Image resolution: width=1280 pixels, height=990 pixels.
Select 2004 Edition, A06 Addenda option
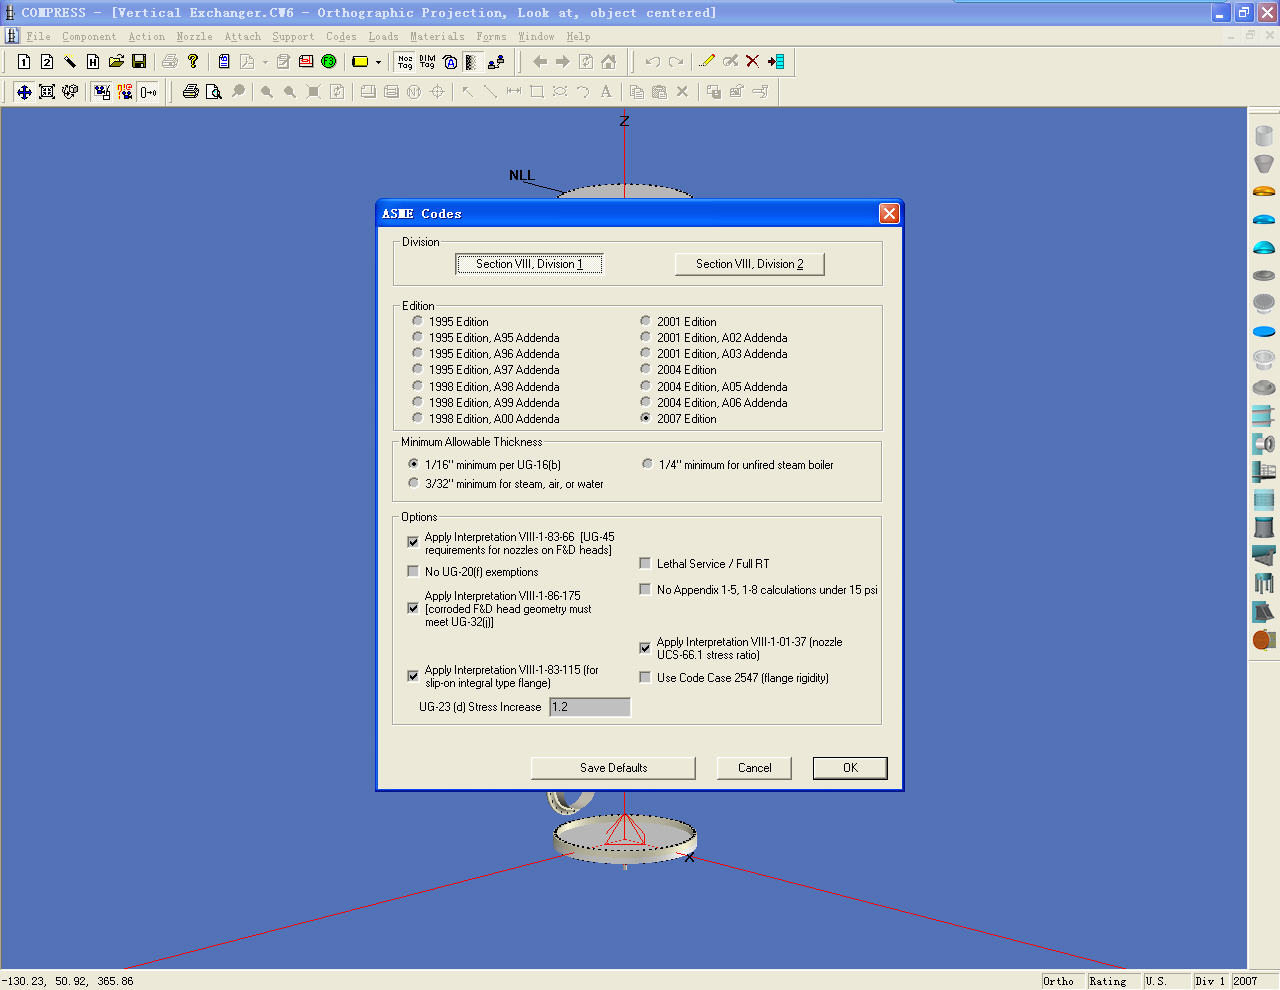tap(645, 402)
